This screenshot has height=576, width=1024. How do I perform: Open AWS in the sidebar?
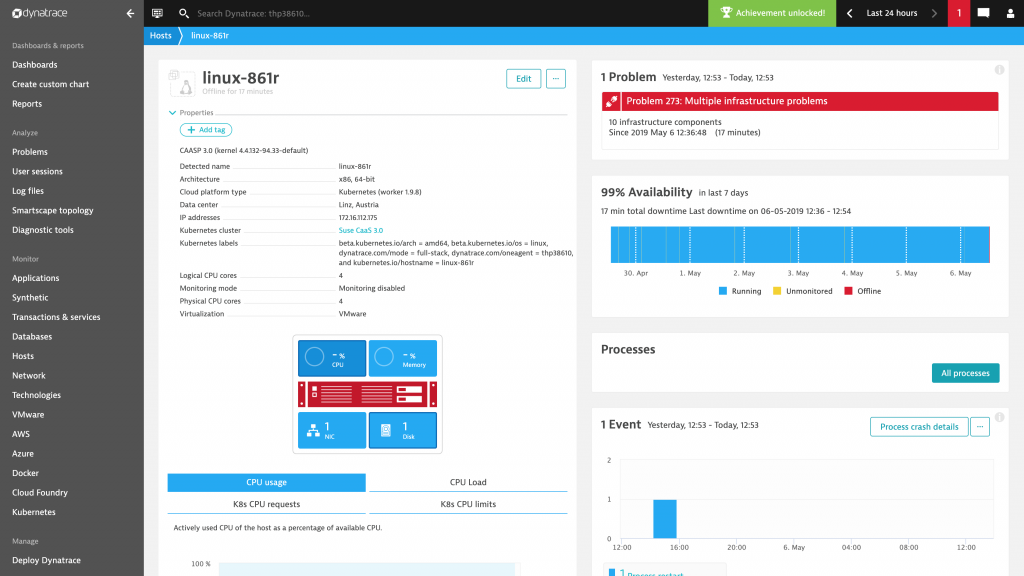pos(21,434)
